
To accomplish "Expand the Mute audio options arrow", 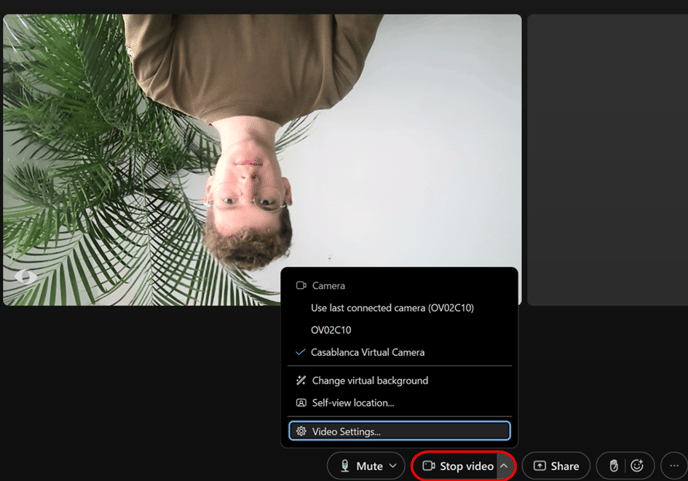I will [x=392, y=466].
